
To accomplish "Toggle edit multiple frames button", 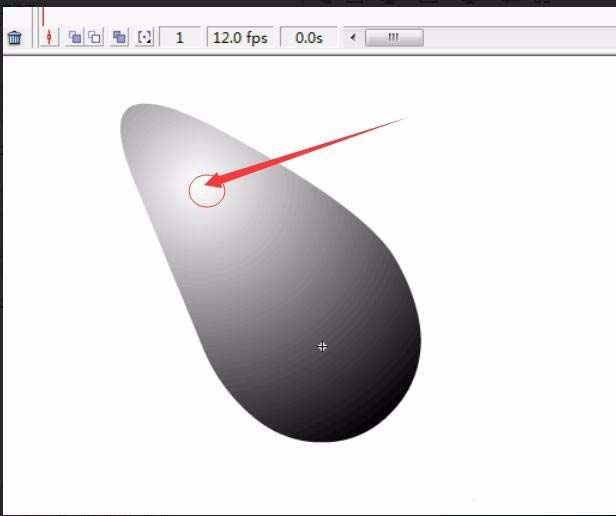I will [x=119, y=38].
